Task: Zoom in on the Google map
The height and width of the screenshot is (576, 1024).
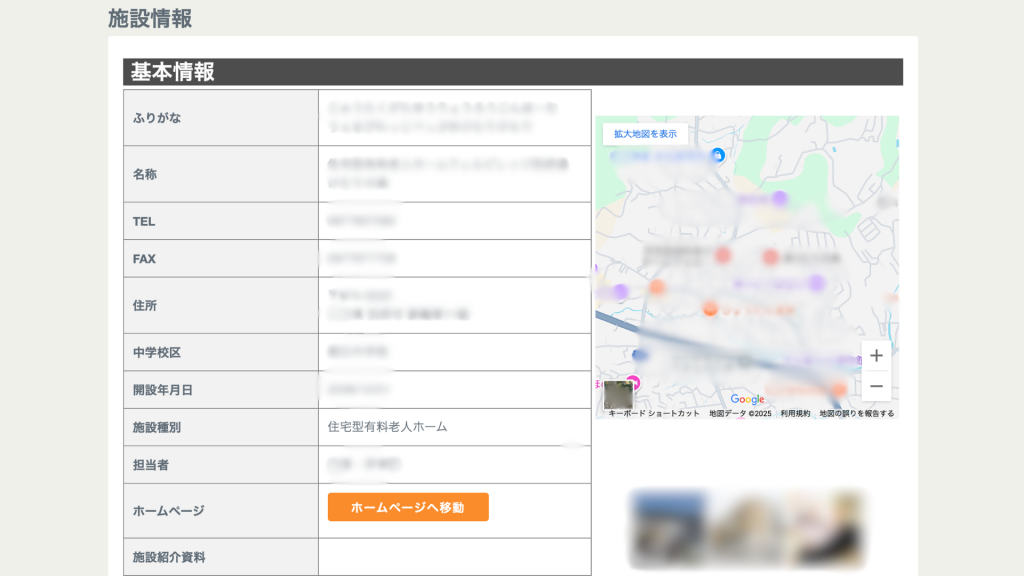Action: pyautogui.click(x=876, y=356)
